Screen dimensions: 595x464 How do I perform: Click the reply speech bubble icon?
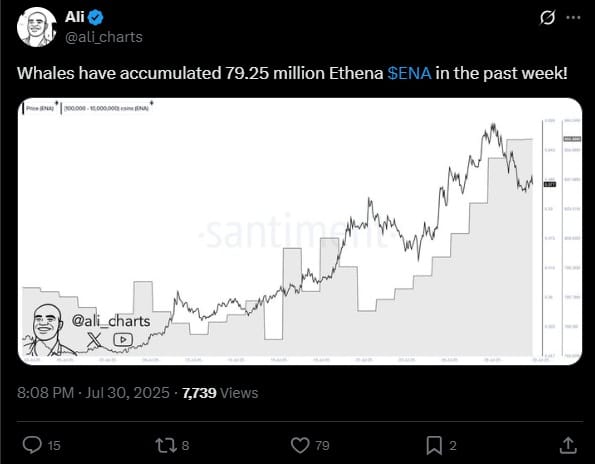(x=32, y=445)
